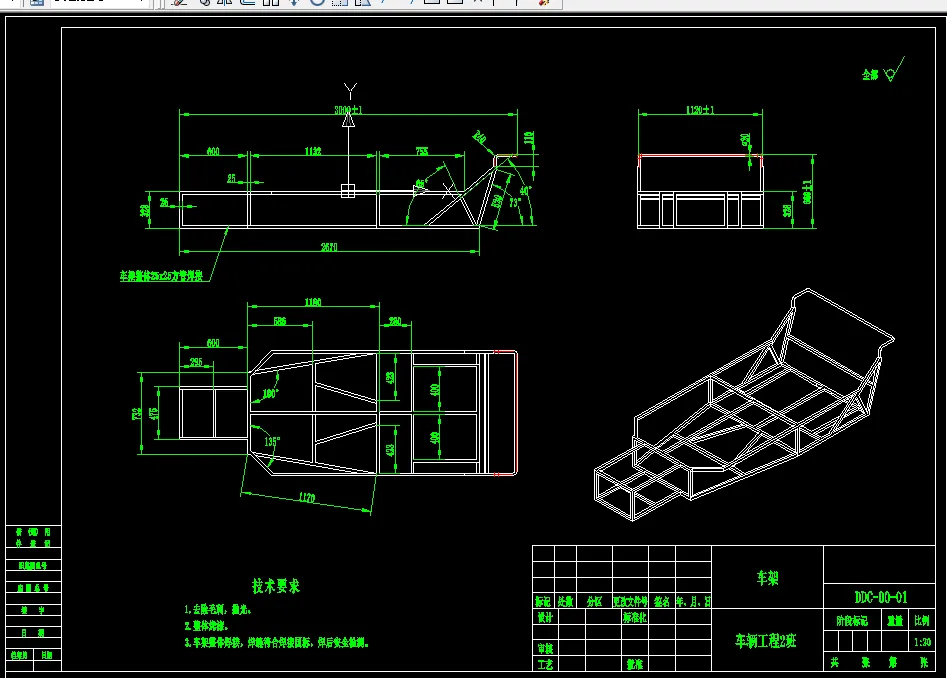The image size is (947, 678).
Task: Select the 设计 cell in the title block
Action: [x=545, y=617]
